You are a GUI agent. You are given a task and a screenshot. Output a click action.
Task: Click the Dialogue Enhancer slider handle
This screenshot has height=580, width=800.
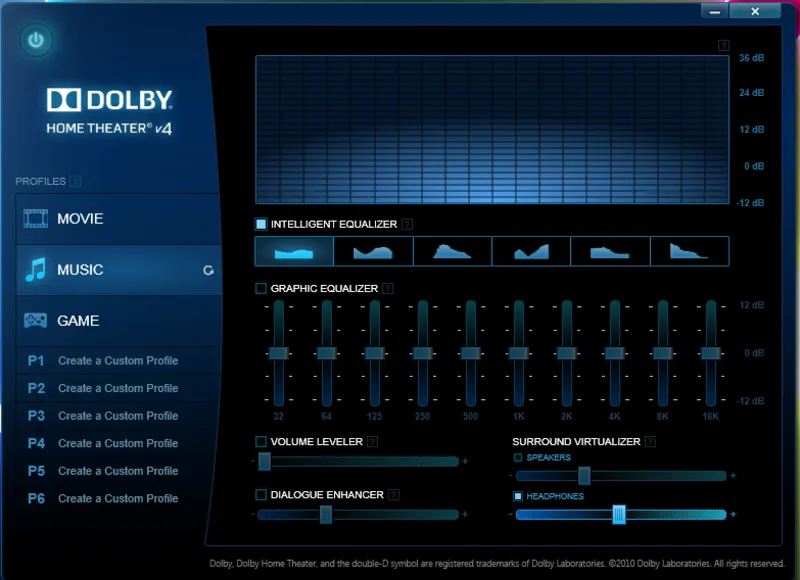pos(327,514)
